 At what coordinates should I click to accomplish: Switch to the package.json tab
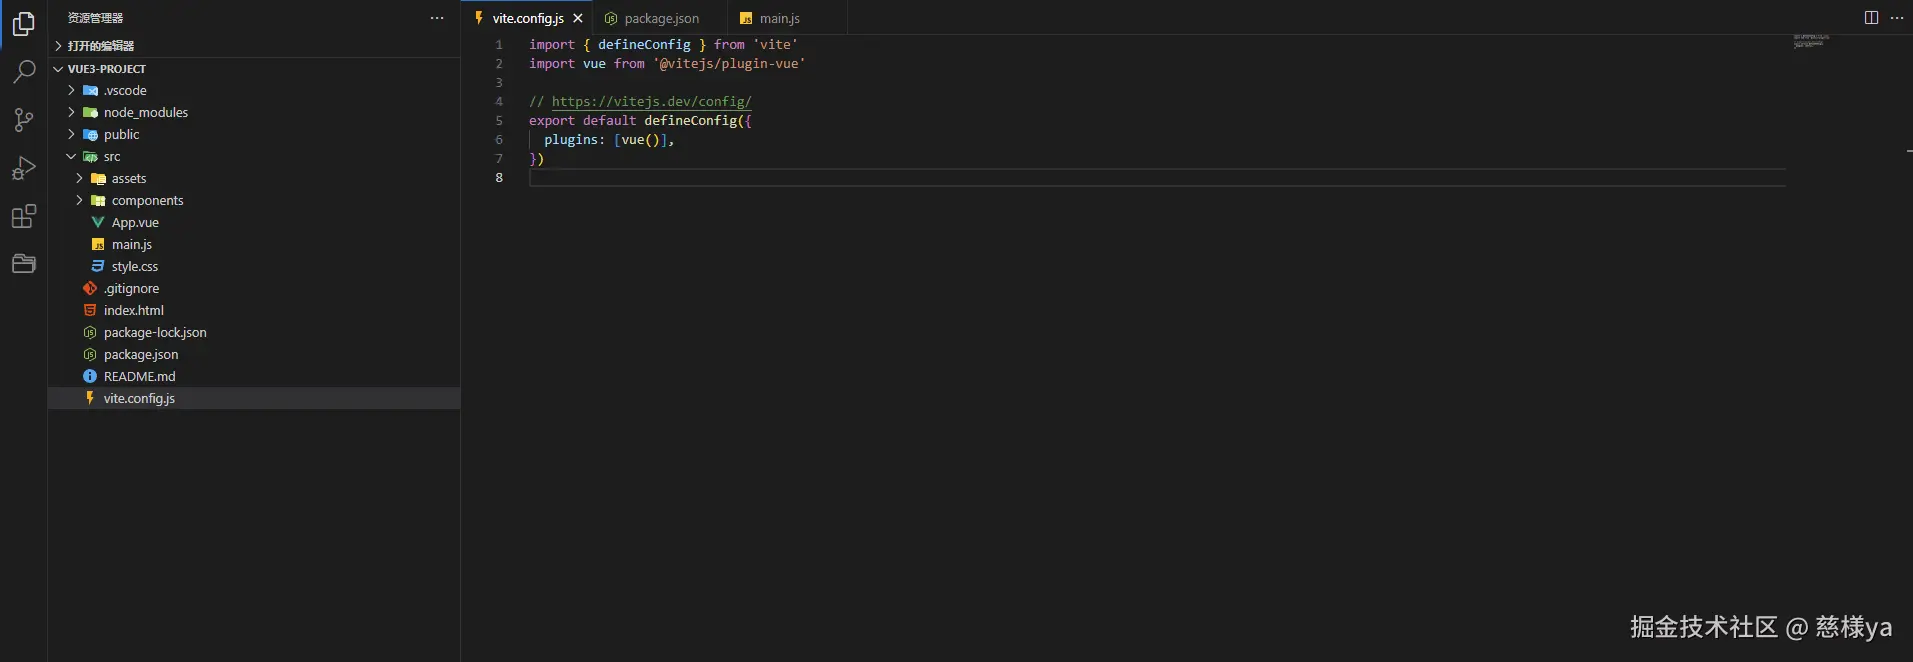tap(661, 18)
